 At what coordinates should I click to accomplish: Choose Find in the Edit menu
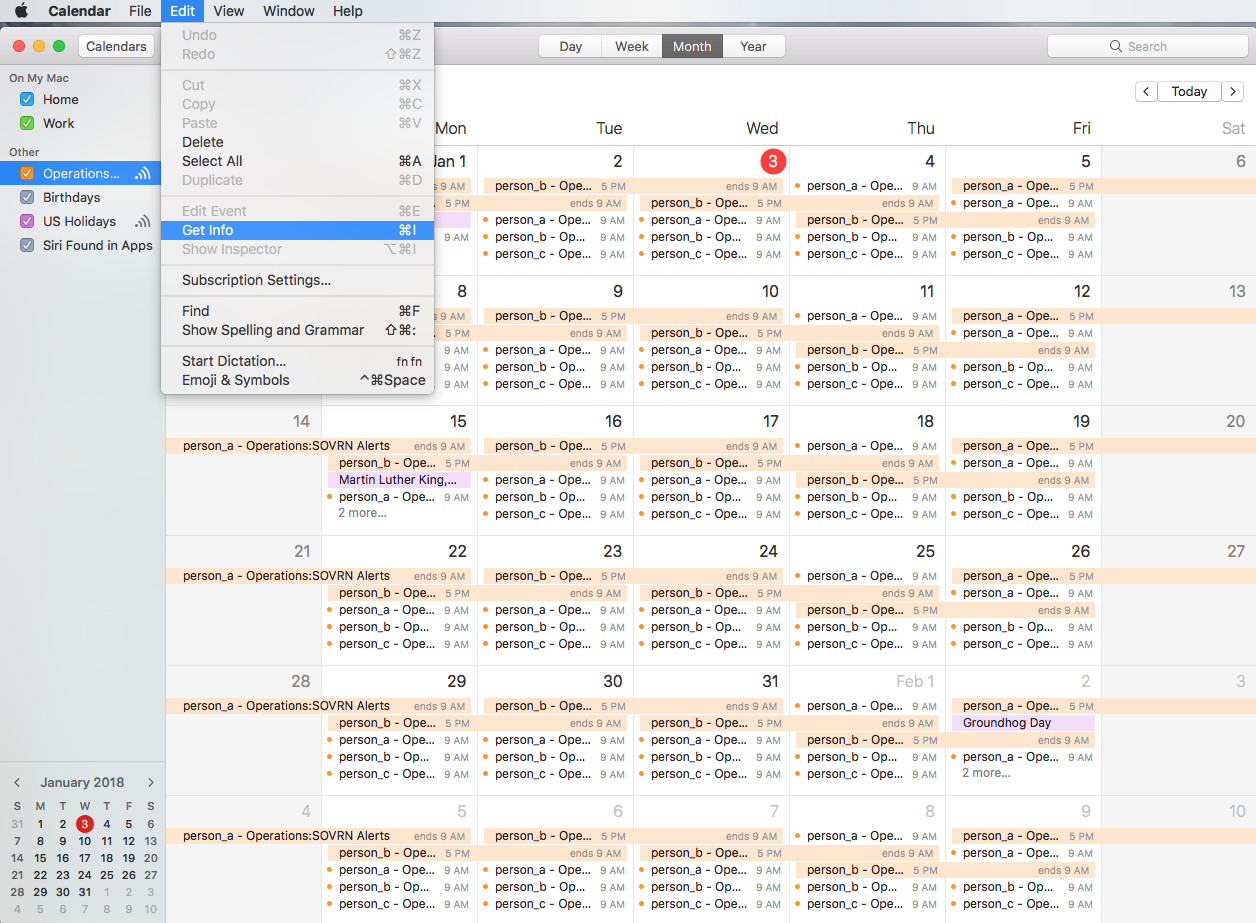tap(298, 311)
